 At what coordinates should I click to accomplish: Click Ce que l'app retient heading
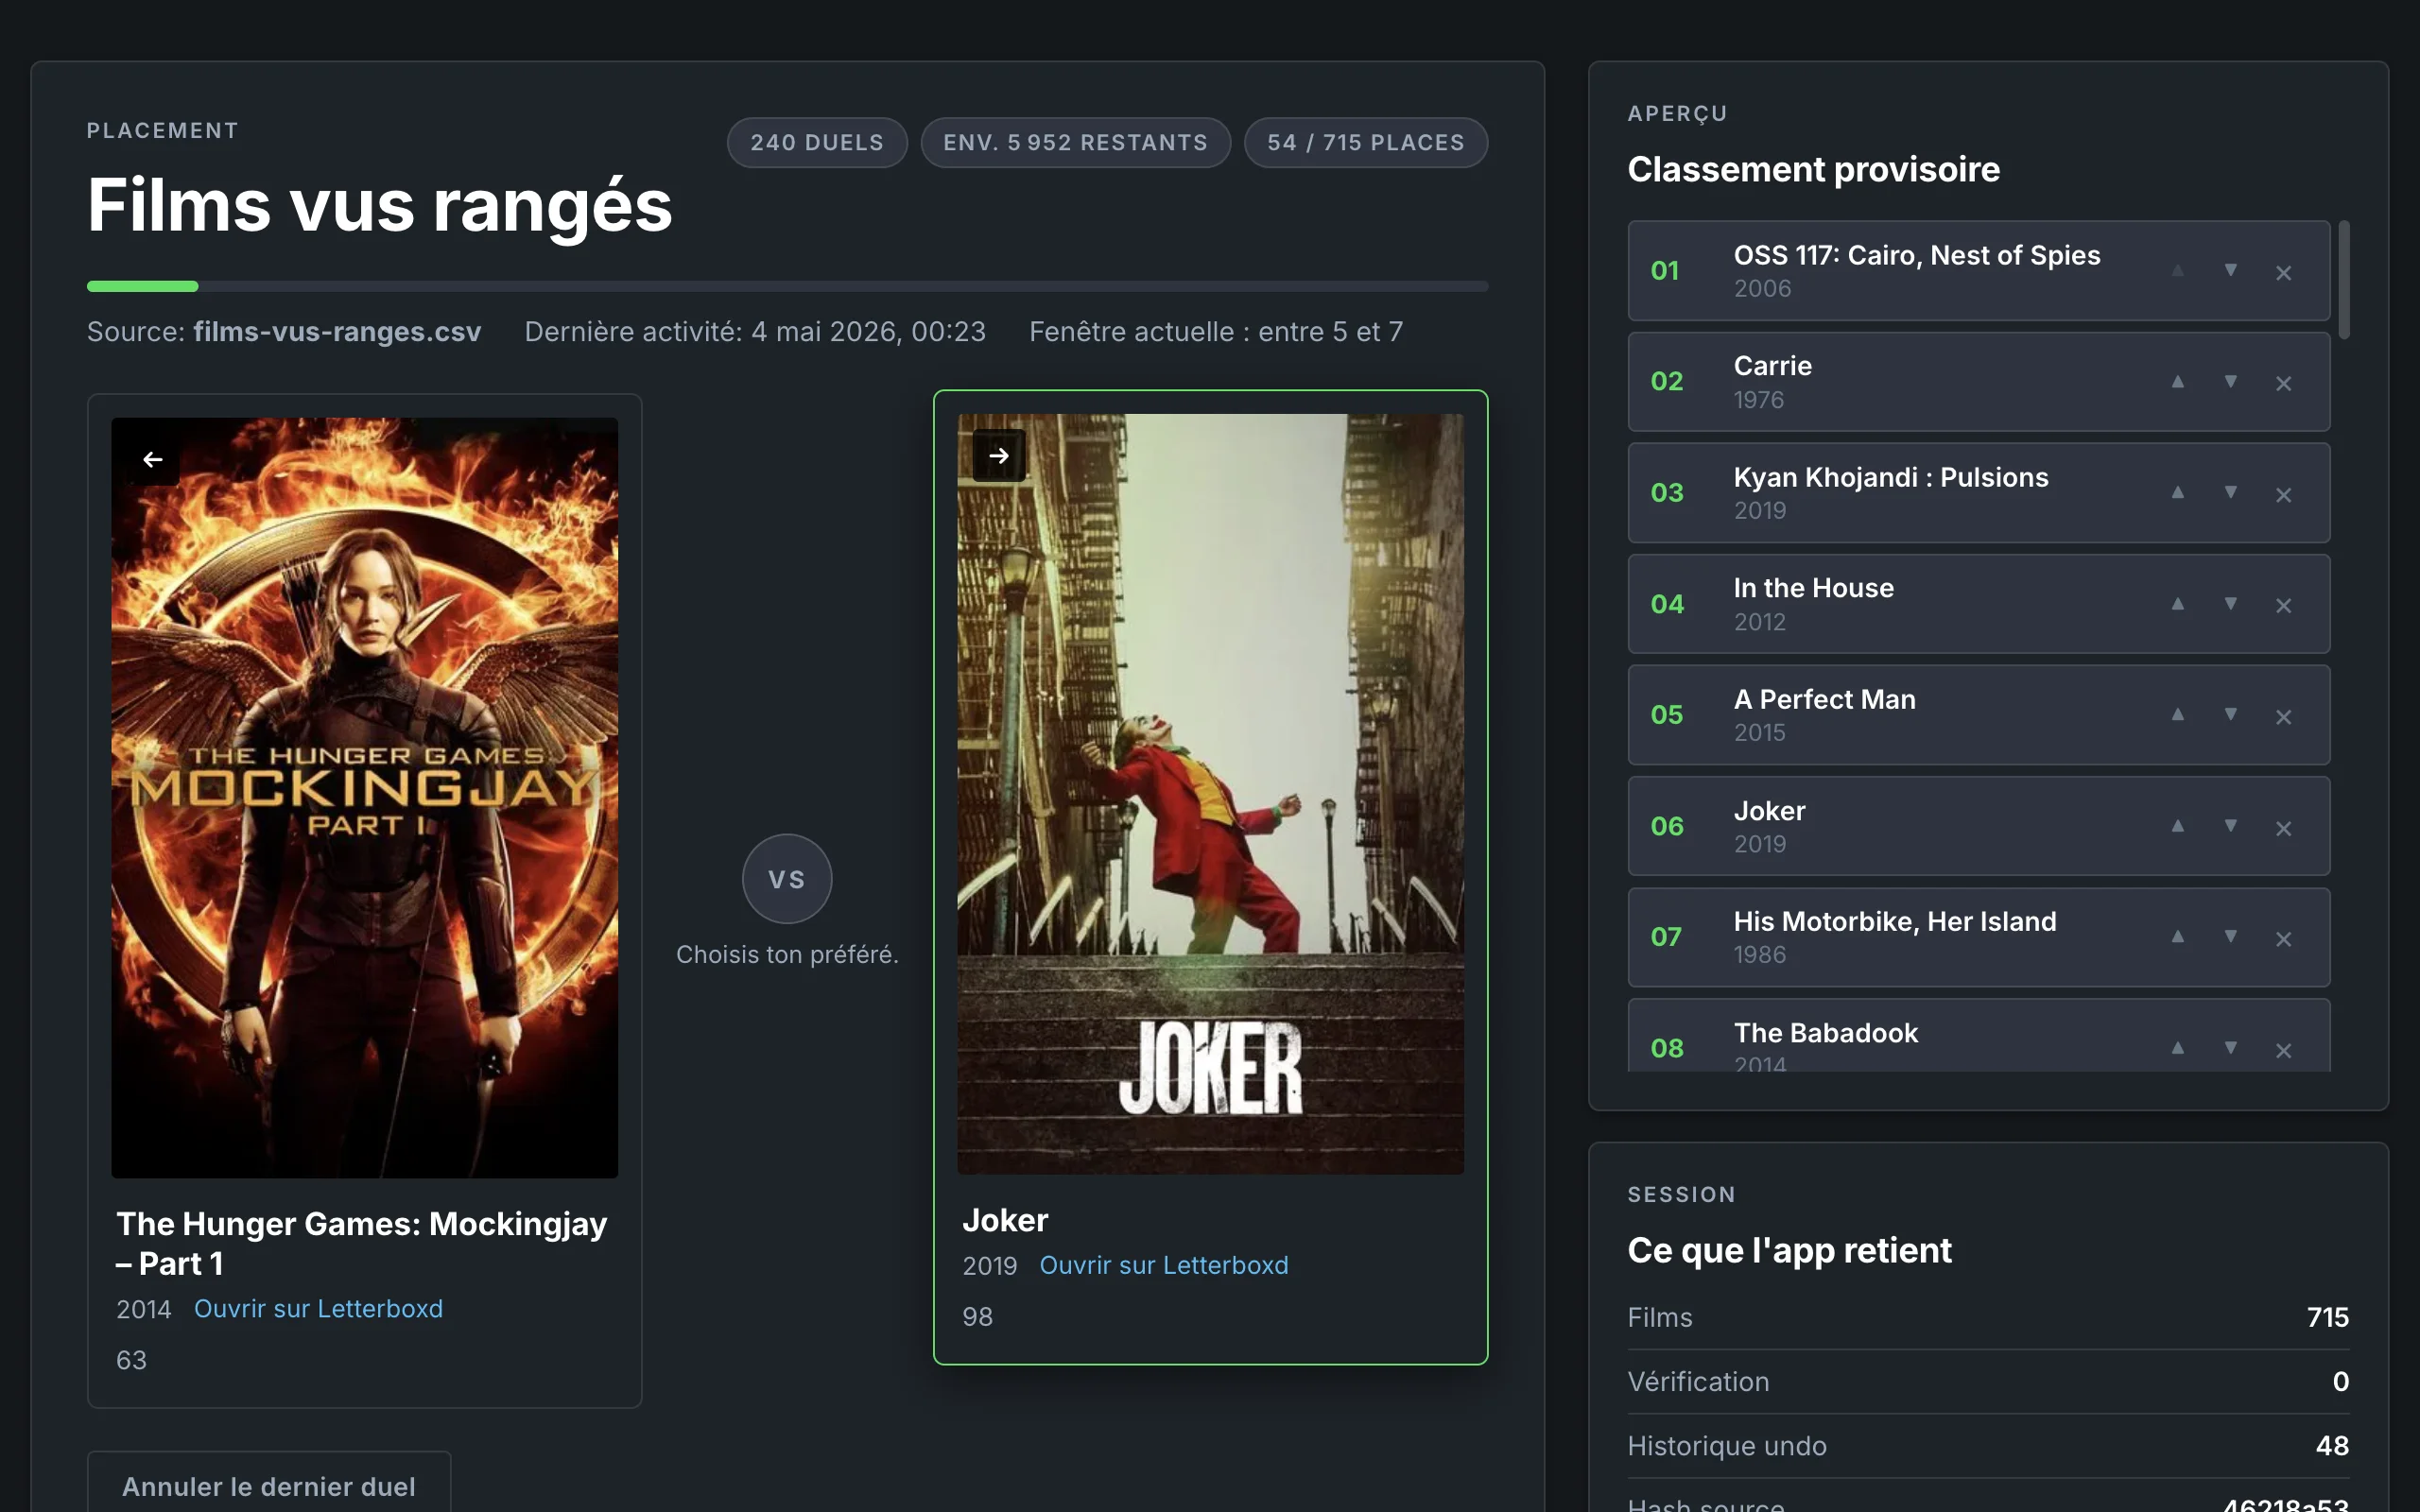point(1789,1250)
